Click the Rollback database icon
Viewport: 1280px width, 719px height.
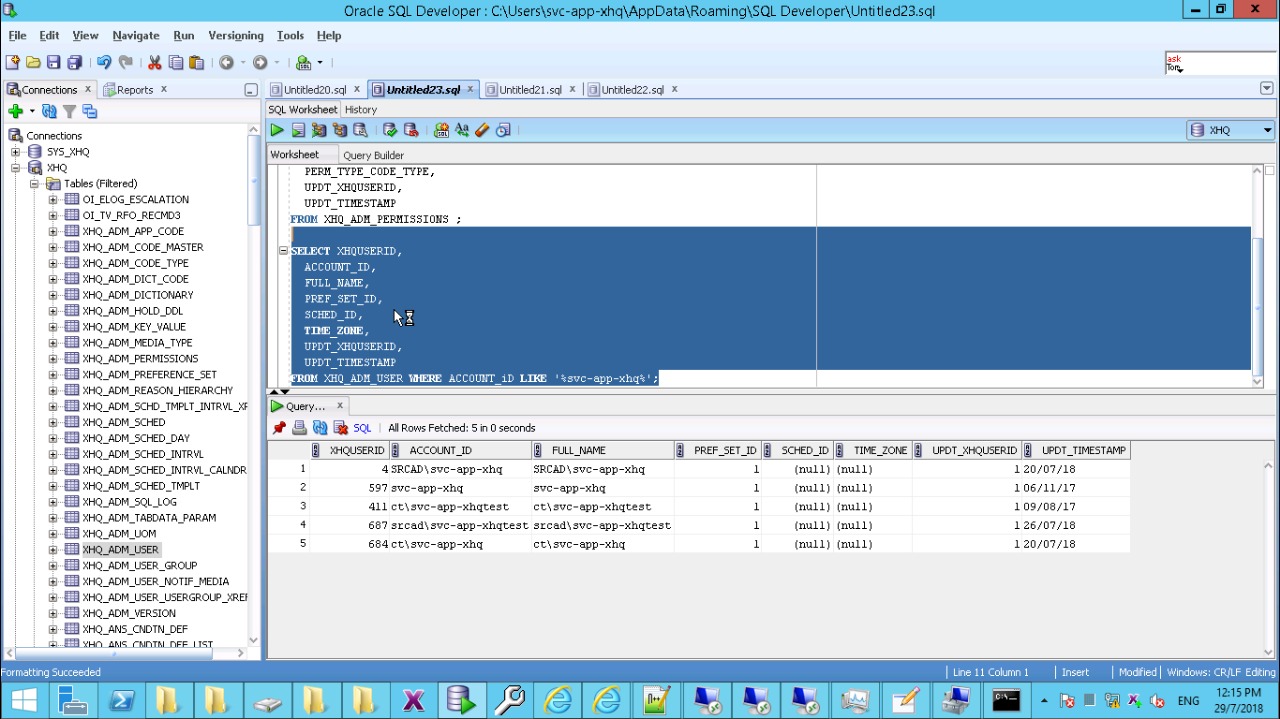(410, 130)
